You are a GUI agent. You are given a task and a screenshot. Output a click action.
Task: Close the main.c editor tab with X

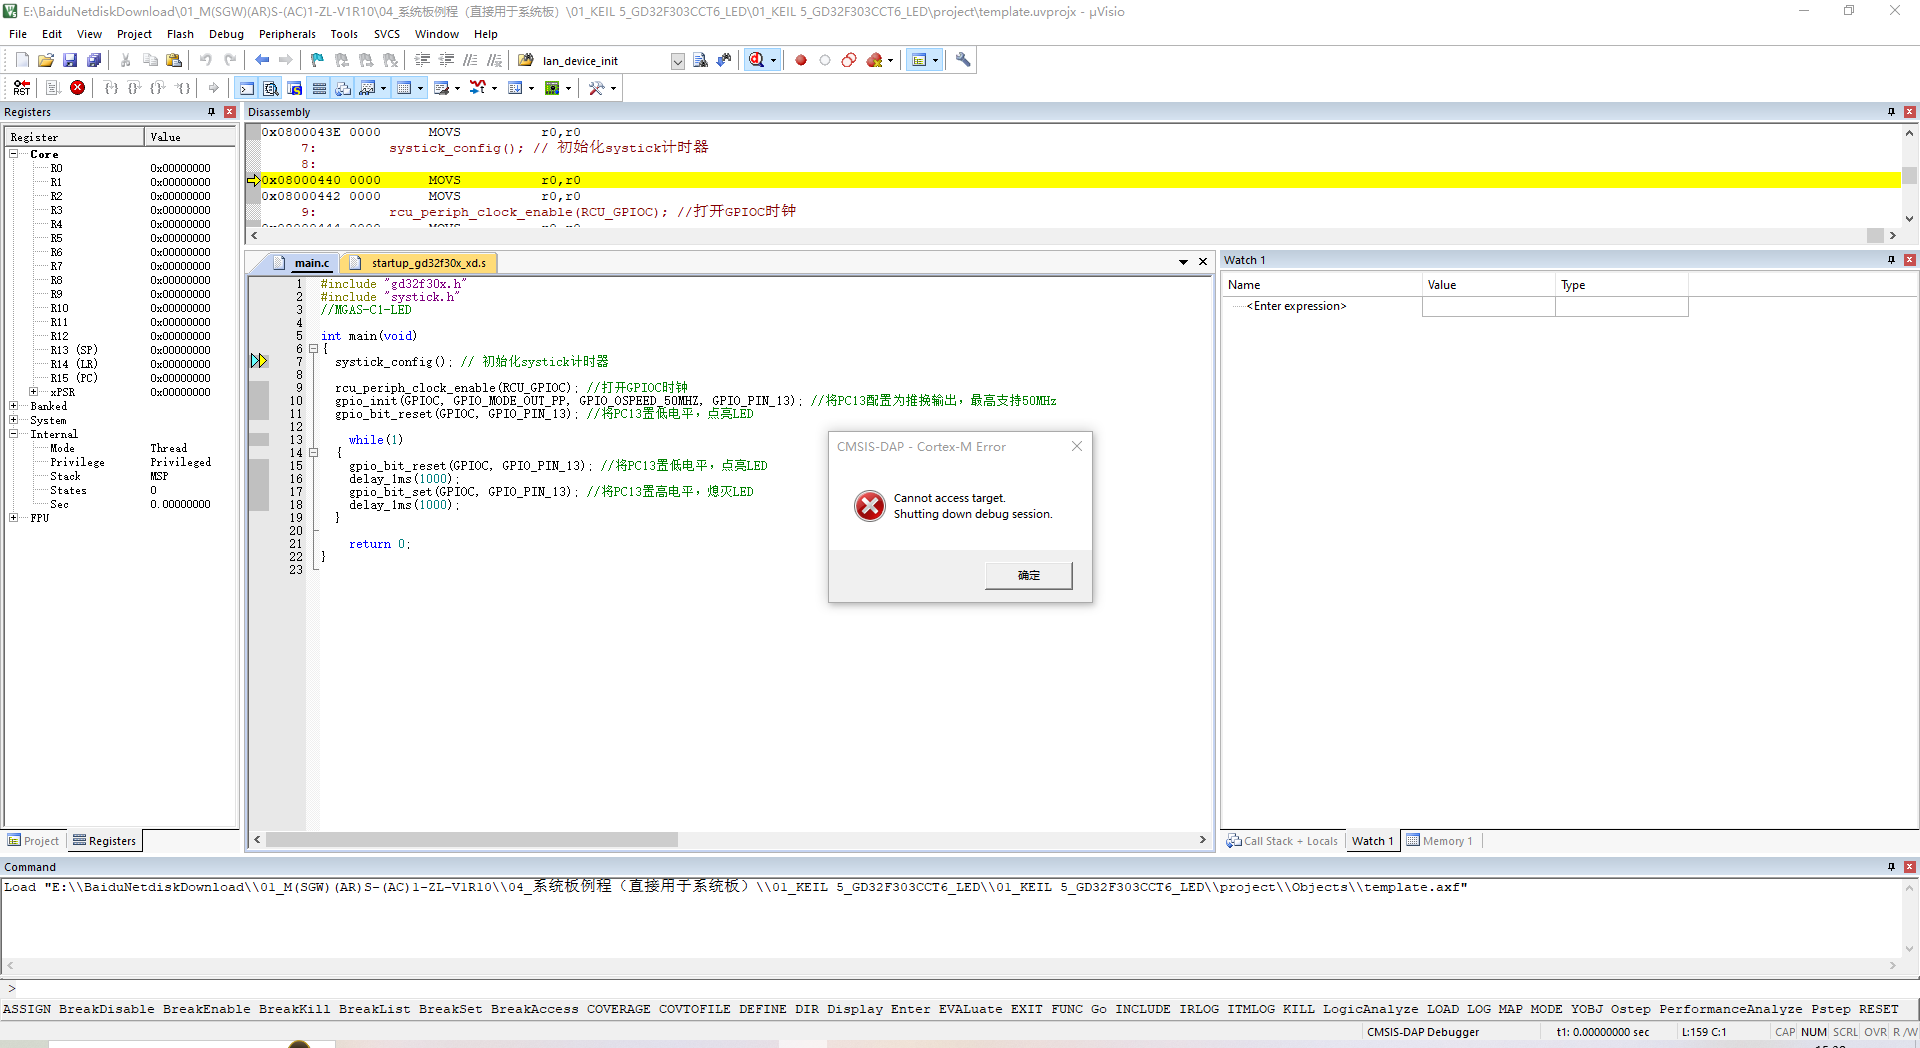click(1203, 262)
